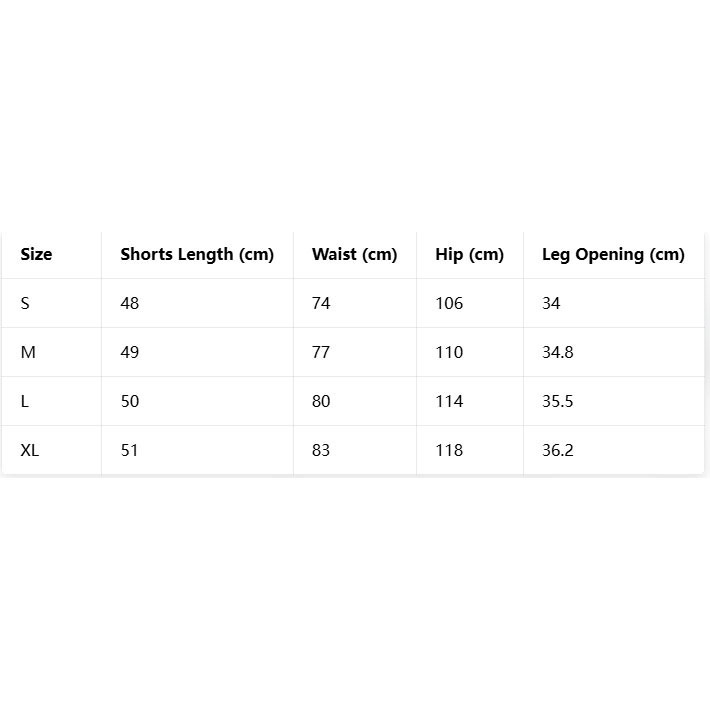Click the Size column header
Viewport: 710px width, 710px height.
[36, 254]
